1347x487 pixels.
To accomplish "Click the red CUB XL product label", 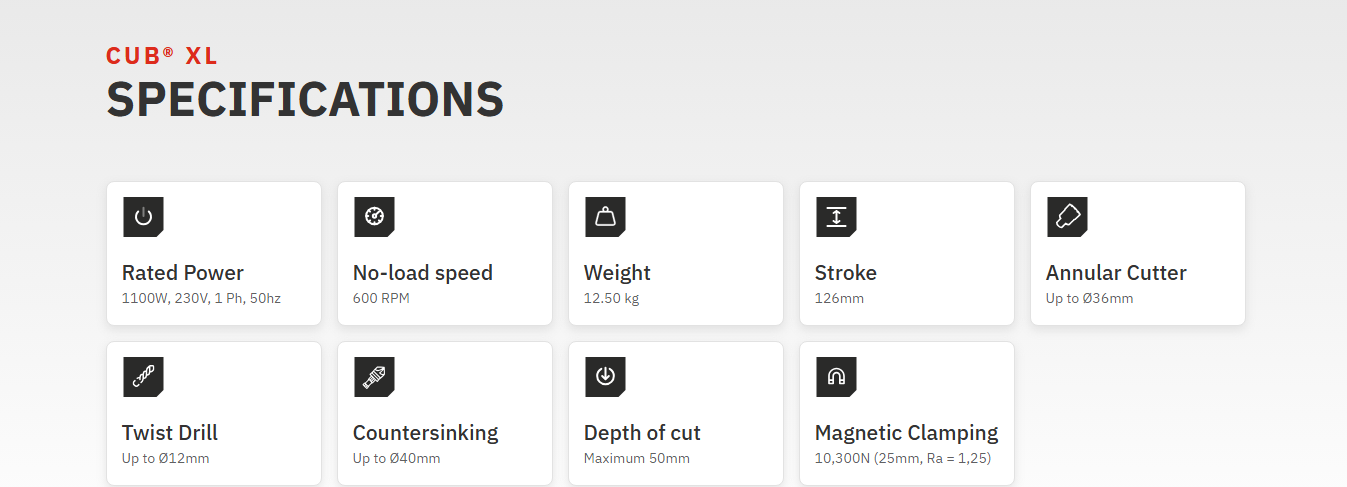I will pyautogui.click(x=162, y=56).
